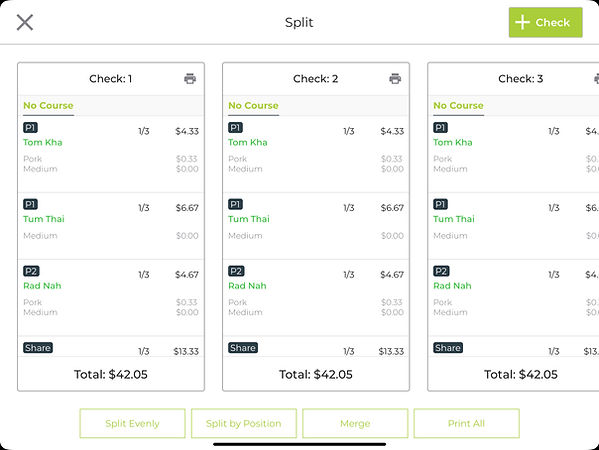
Task: Click Print All
Action: [x=466, y=423]
